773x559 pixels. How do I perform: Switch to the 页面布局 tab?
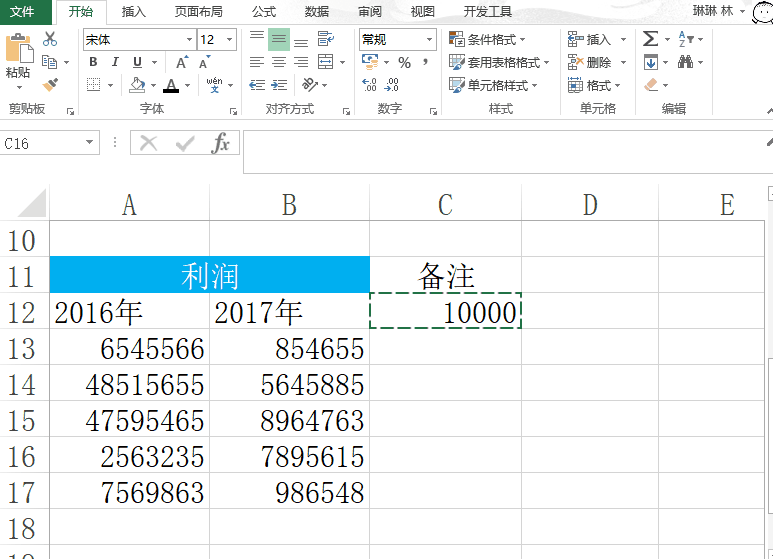(199, 11)
